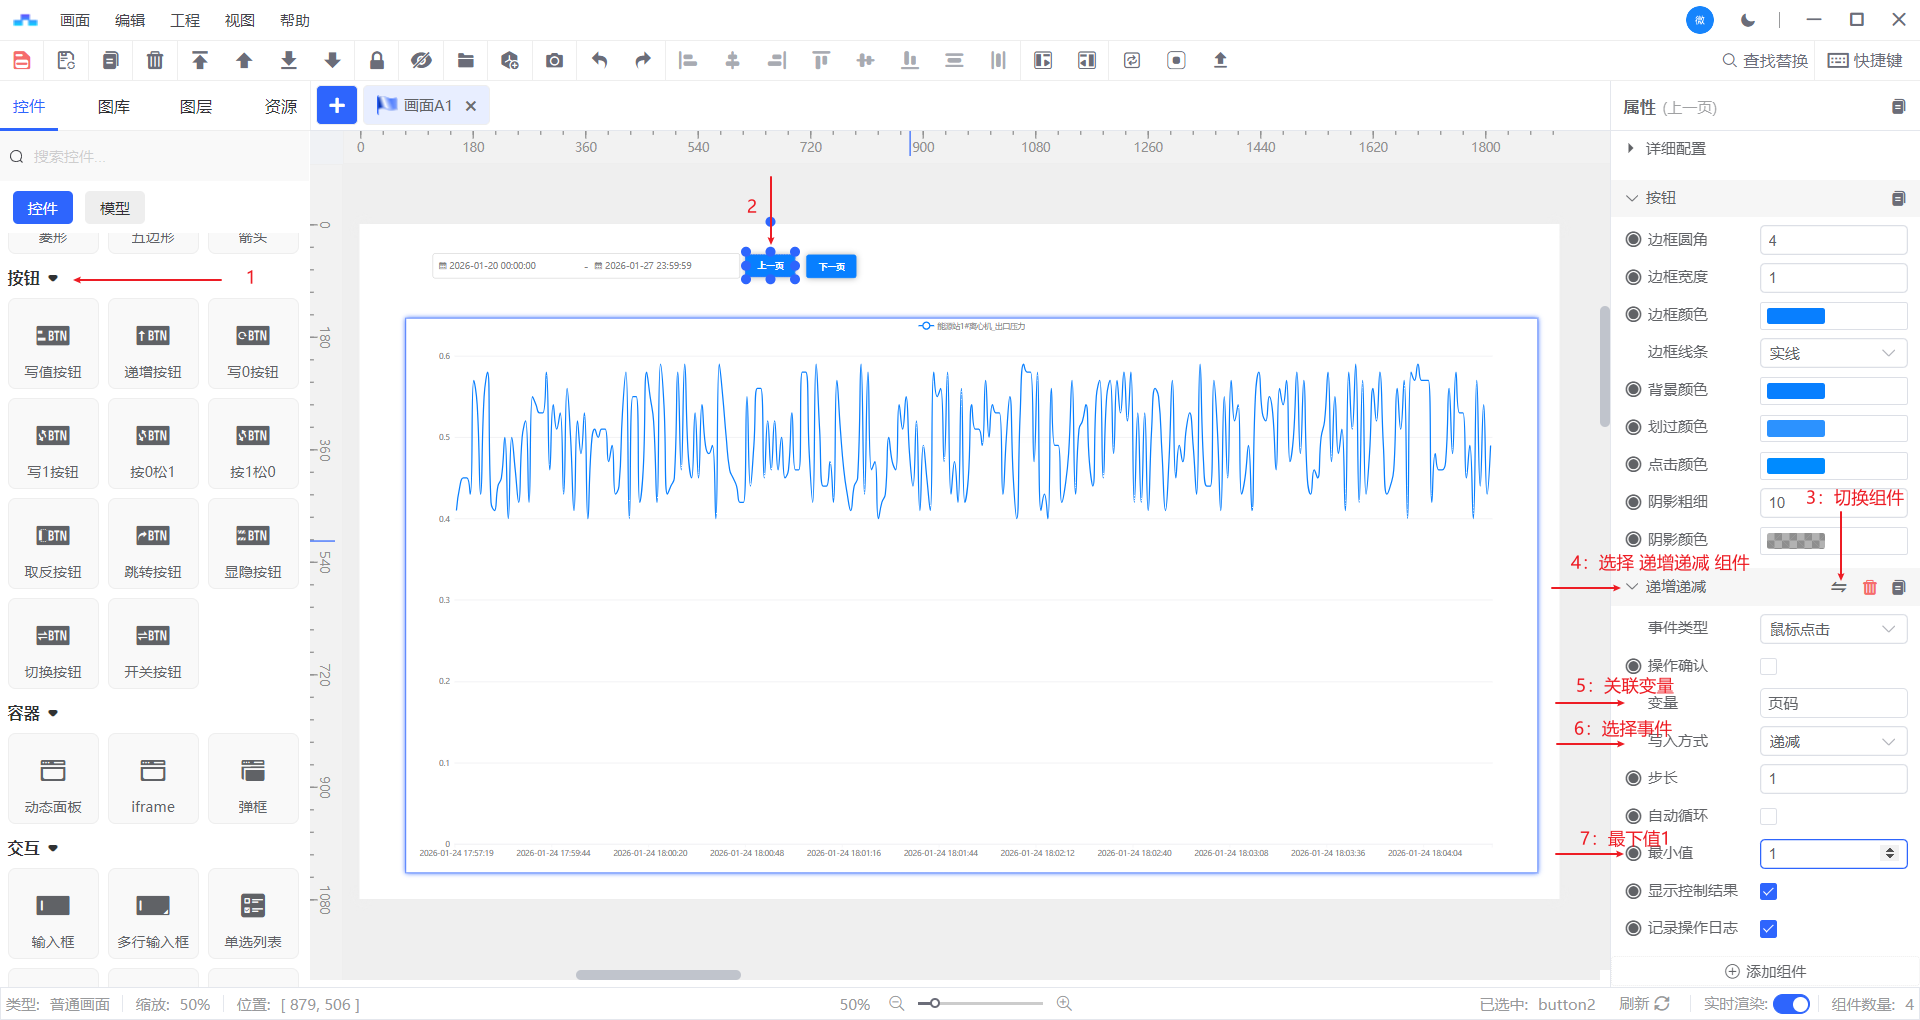Open the 写入方式 dropdown
The width and height of the screenshot is (1920, 1020).
(x=1832, y=741)
